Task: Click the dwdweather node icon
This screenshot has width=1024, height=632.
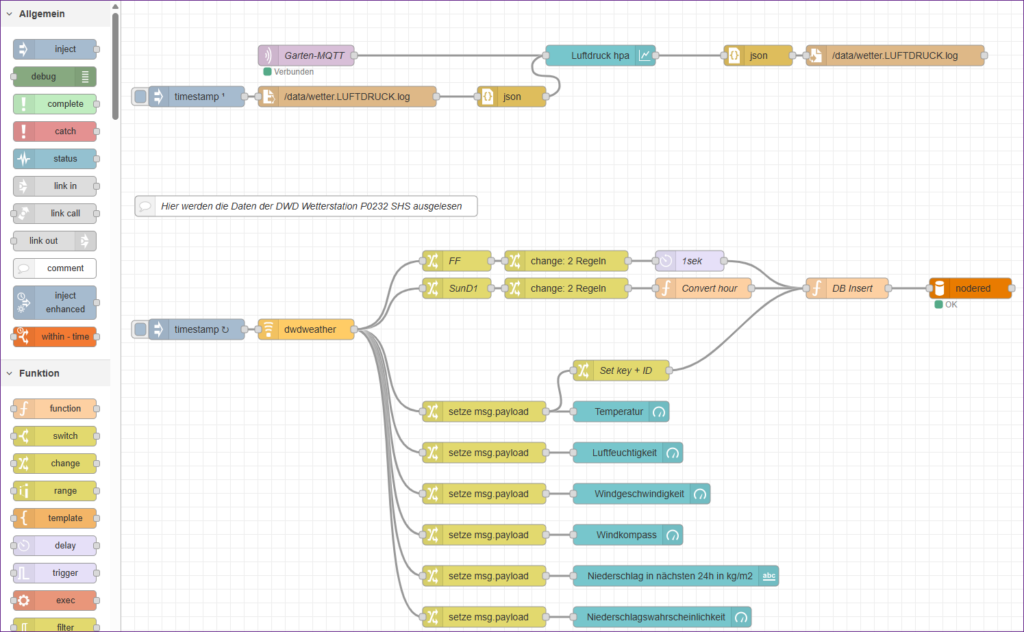Action: point(268,329)
